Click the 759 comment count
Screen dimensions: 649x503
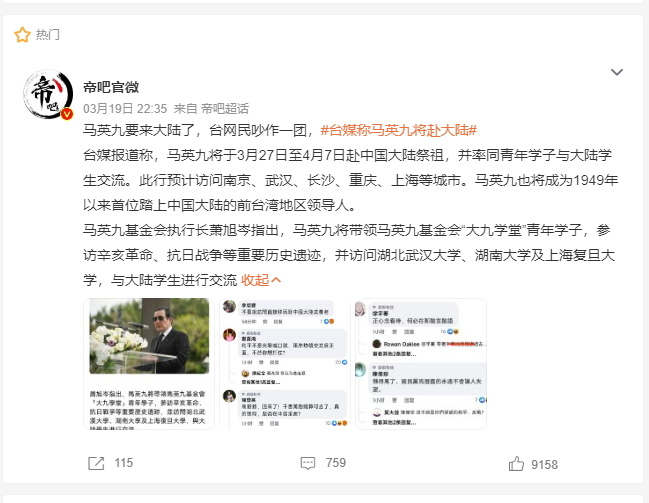(x=336, y=463)
